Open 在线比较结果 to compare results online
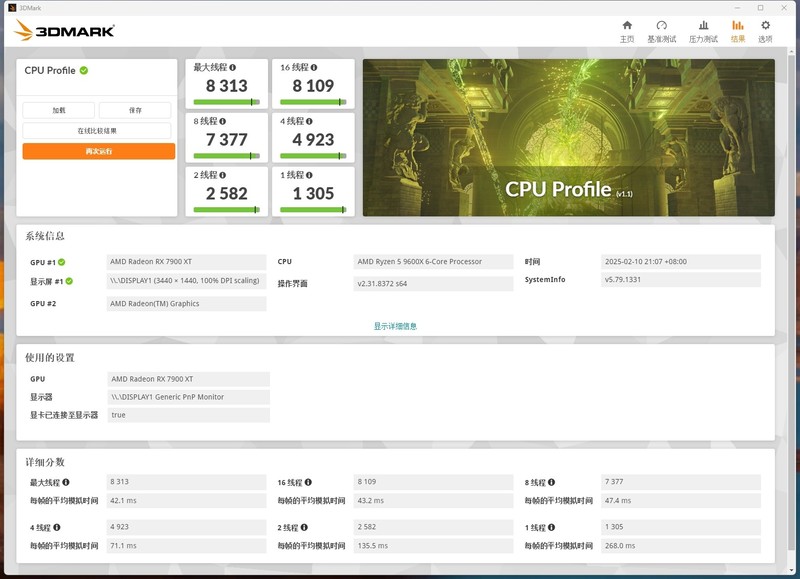The width and height of the screenshot is (800, 579). [x=96, y=131]
